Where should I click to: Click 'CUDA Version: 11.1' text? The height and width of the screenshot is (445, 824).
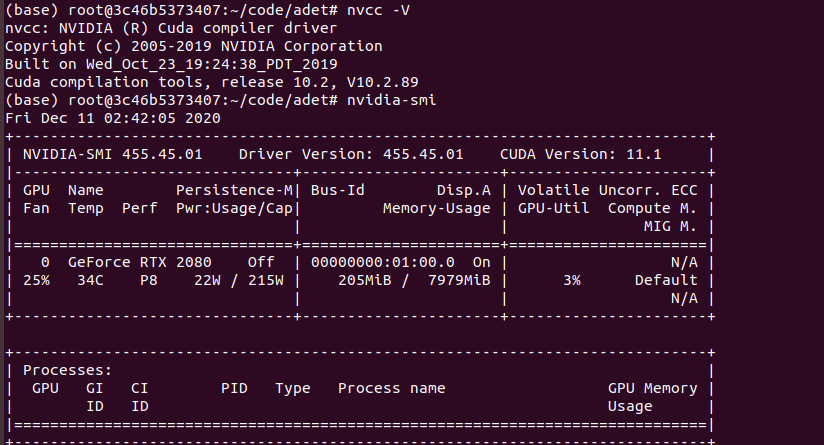tap(580, 154)
